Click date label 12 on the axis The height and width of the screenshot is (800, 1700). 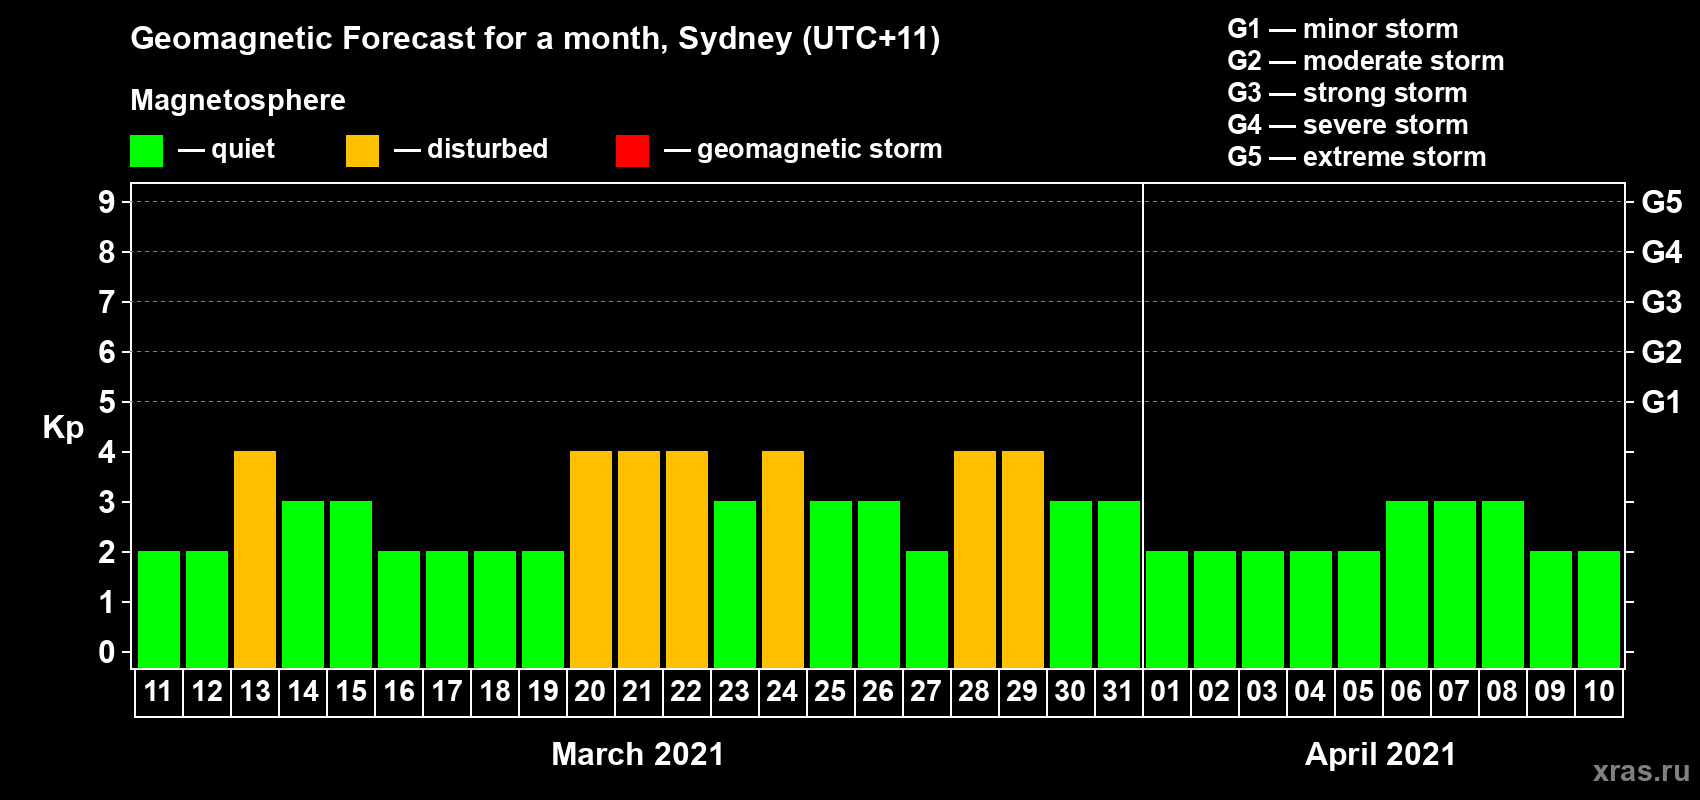click(207, 691)
